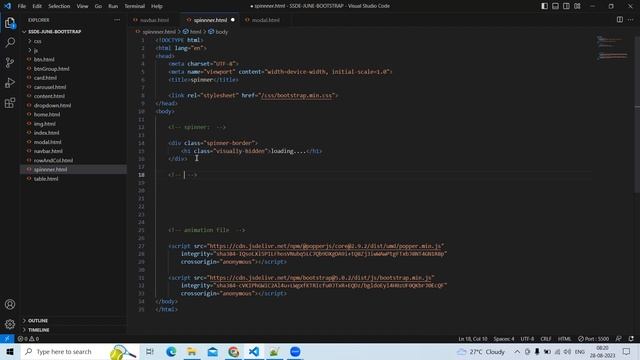Split the editor to the right
Screen dimensions: 640x360
click(620, 20)
